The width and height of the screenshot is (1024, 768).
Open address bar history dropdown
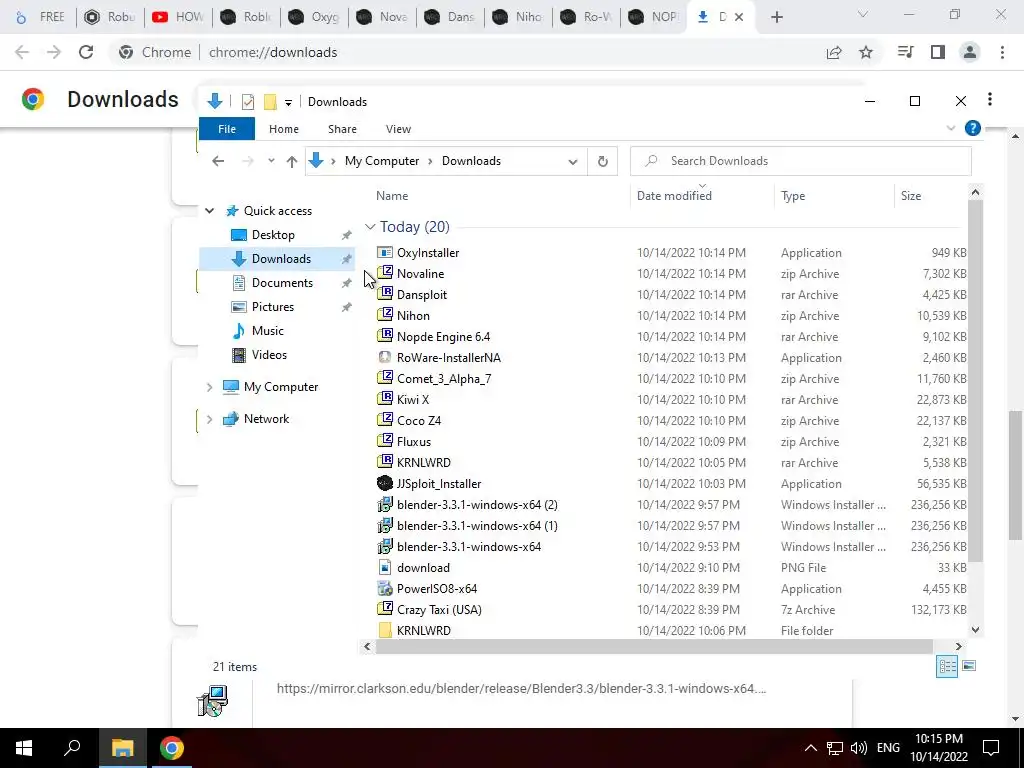[x=573, y=161]
